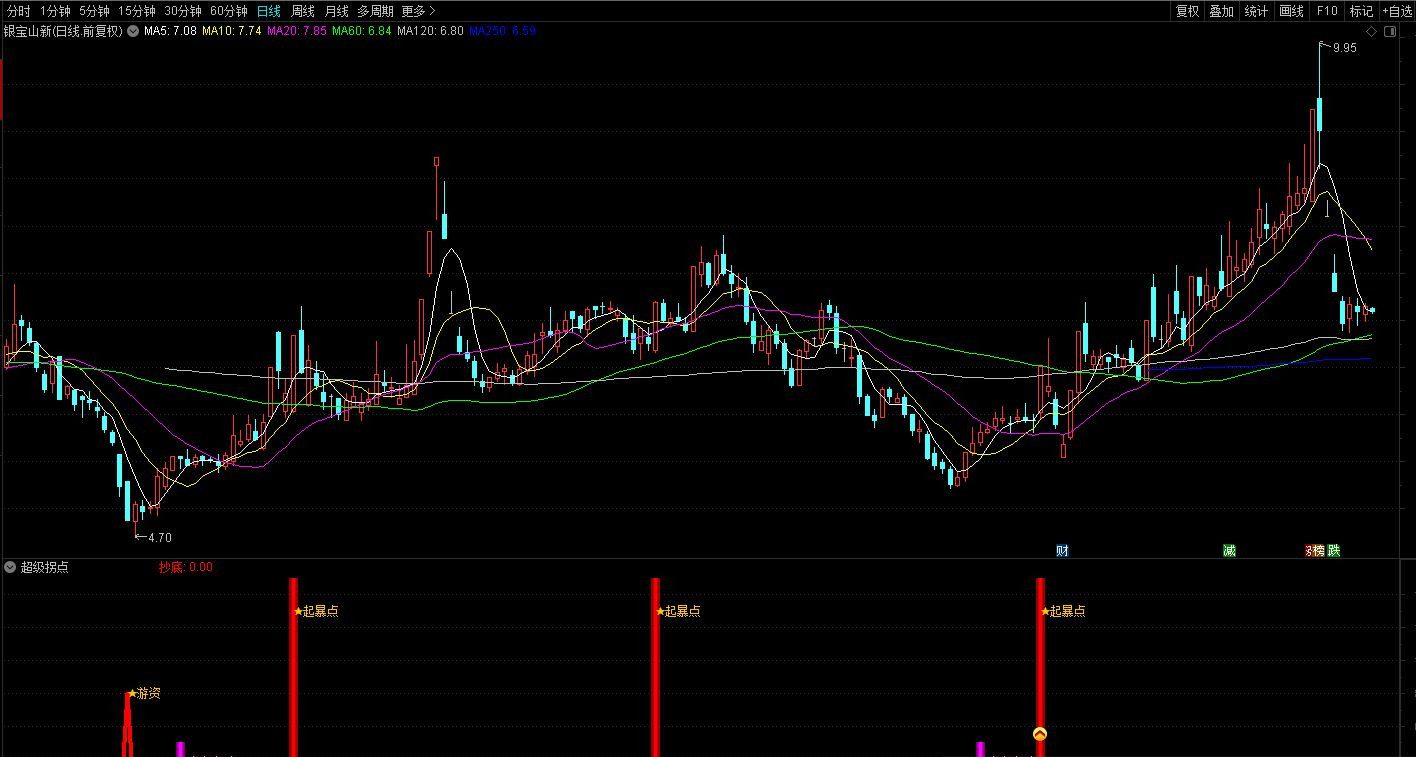Image resolution: width=1416 pixels, height=757 pixels.
Task: Click the 9.95 high price label
Action: pyautogui.click(x=1344, y=47)
